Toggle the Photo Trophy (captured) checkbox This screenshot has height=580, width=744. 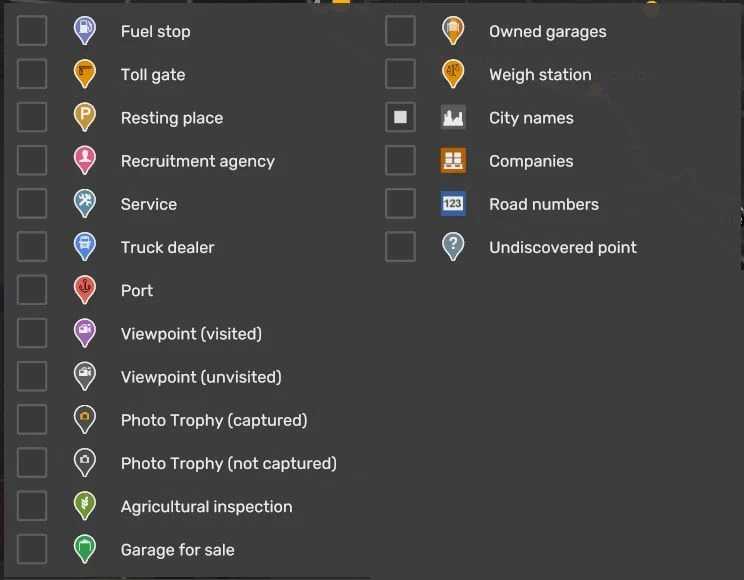coord(32,420)
